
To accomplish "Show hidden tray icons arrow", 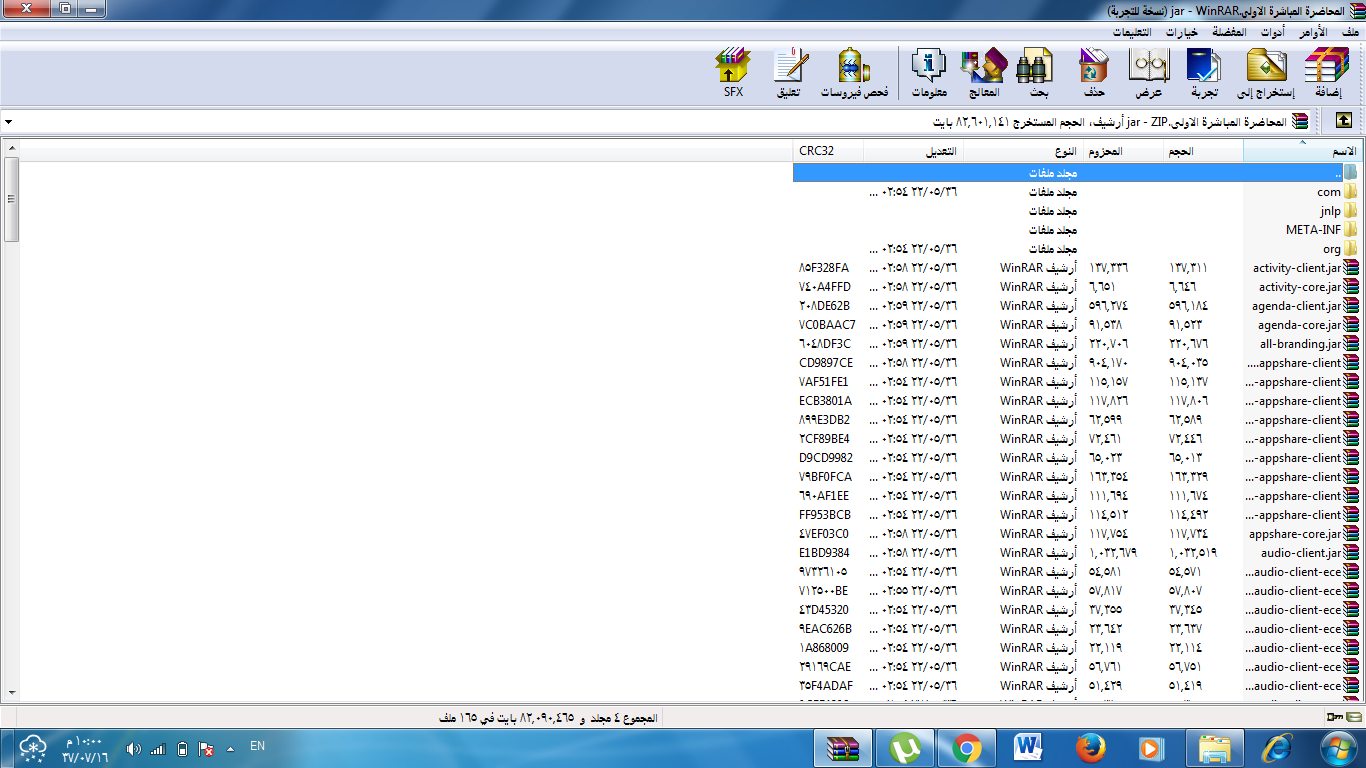I will tap(231, 748).
